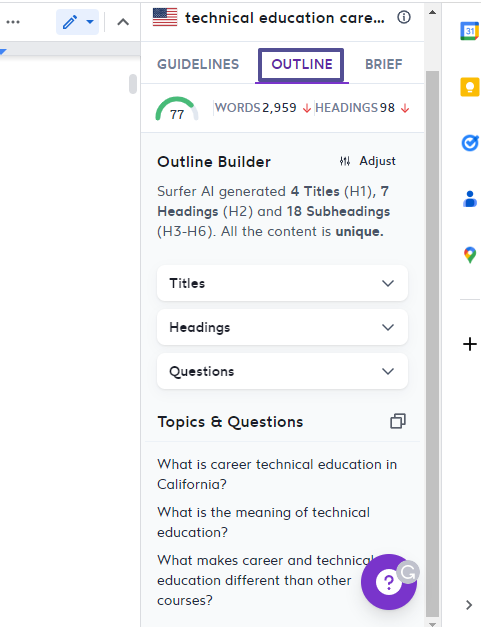The height and width of the screenshot is (627, 481).
Task: Open Google Calendar side panel icon
Action: 470,31
